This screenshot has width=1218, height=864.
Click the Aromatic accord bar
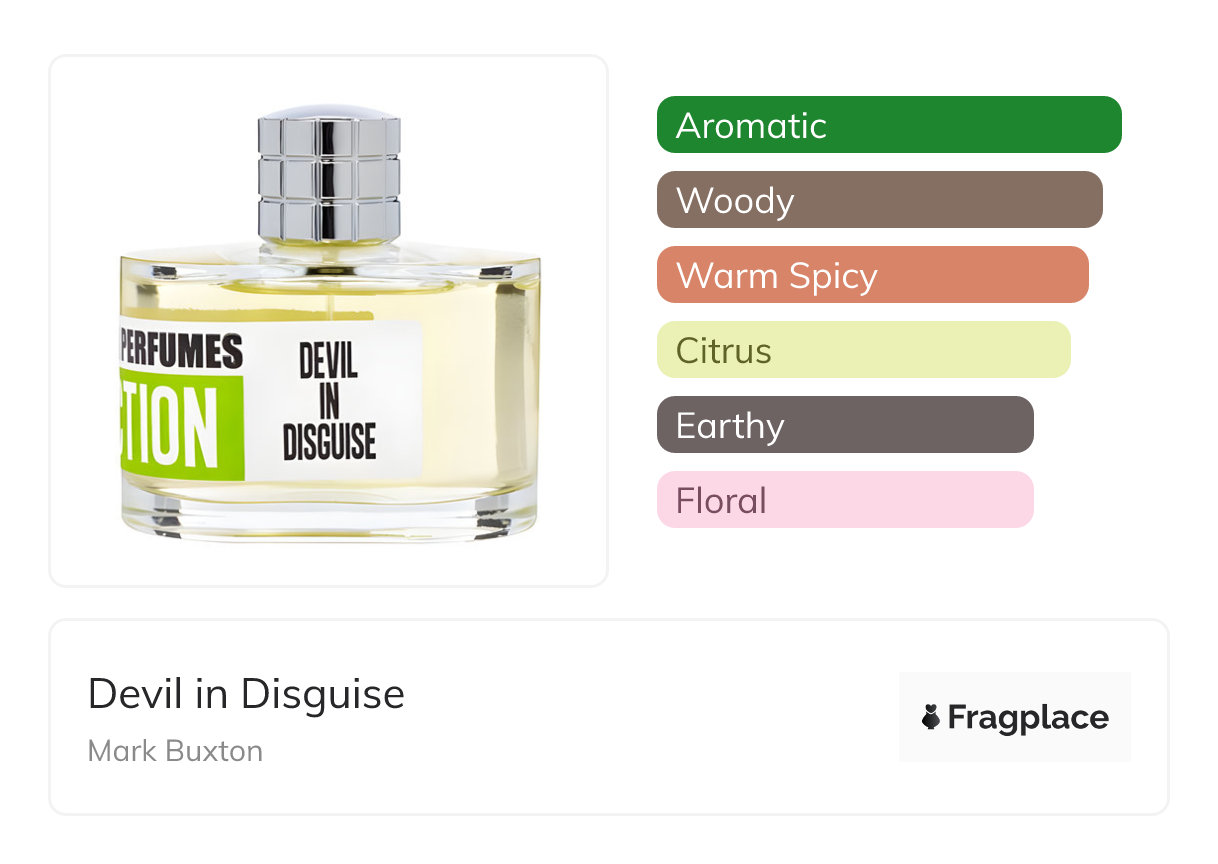[x=889, y=125]
